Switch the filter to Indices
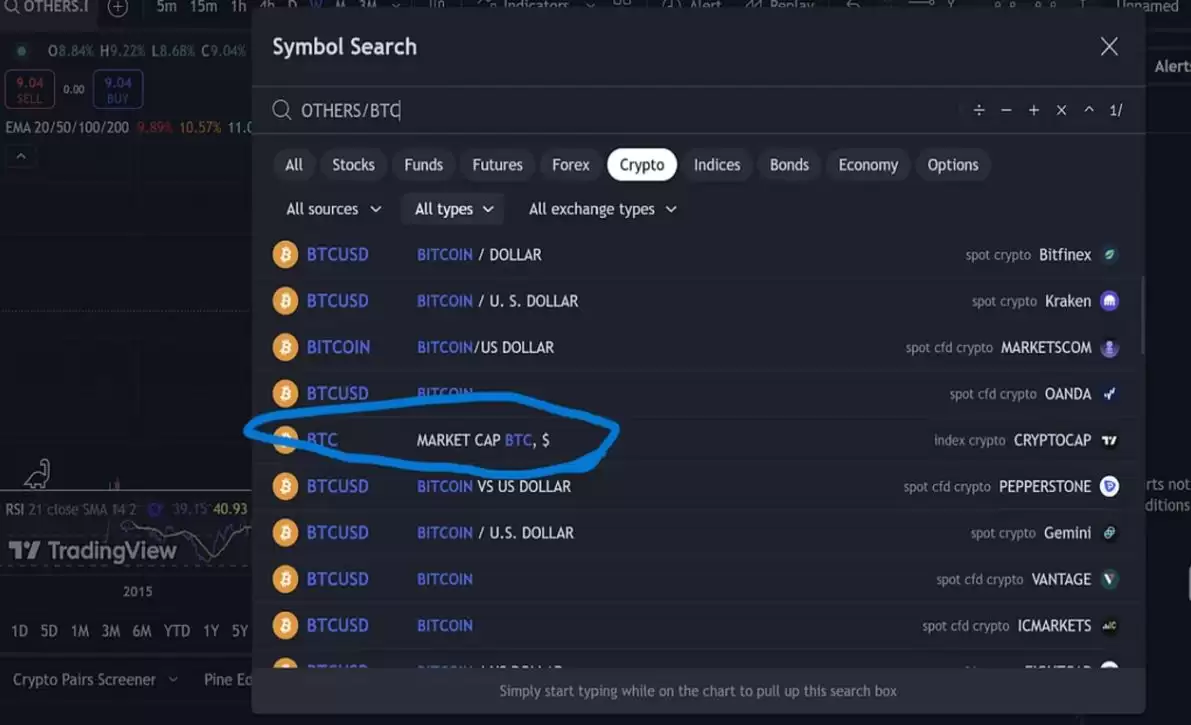1191x725 pixels. 717,164
